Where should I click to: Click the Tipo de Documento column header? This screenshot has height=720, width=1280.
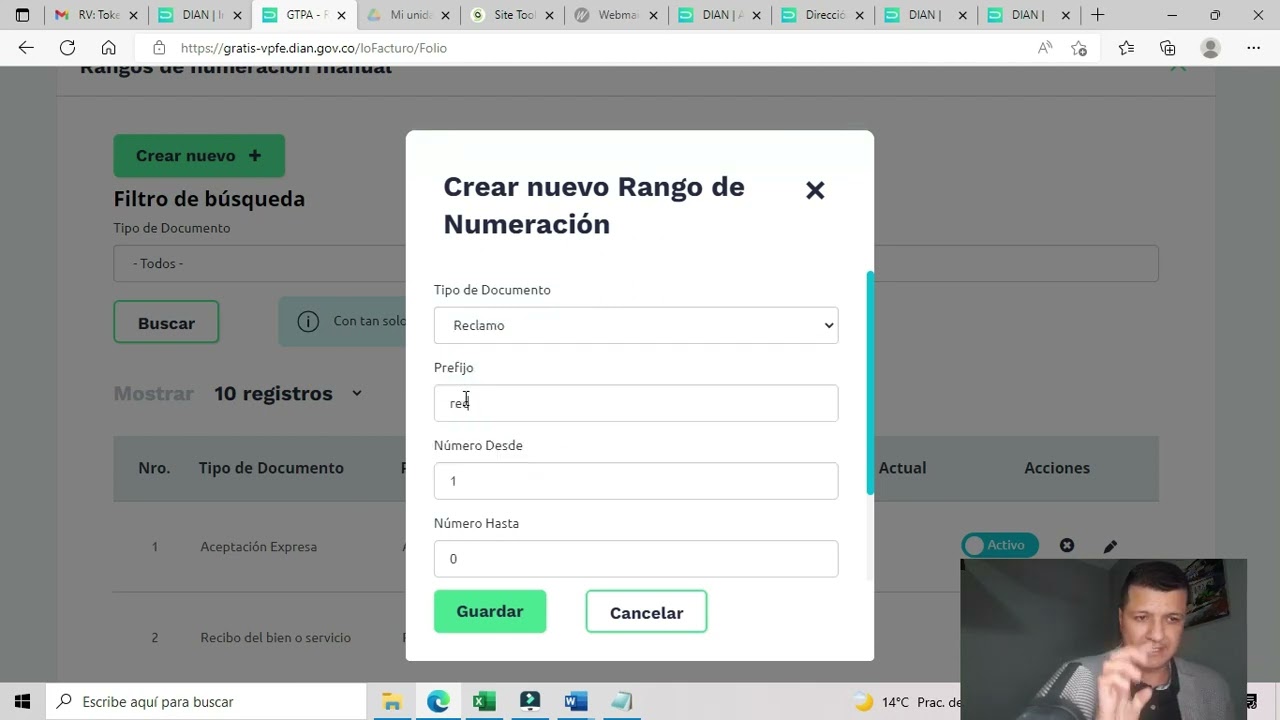(x=271, y=468)
